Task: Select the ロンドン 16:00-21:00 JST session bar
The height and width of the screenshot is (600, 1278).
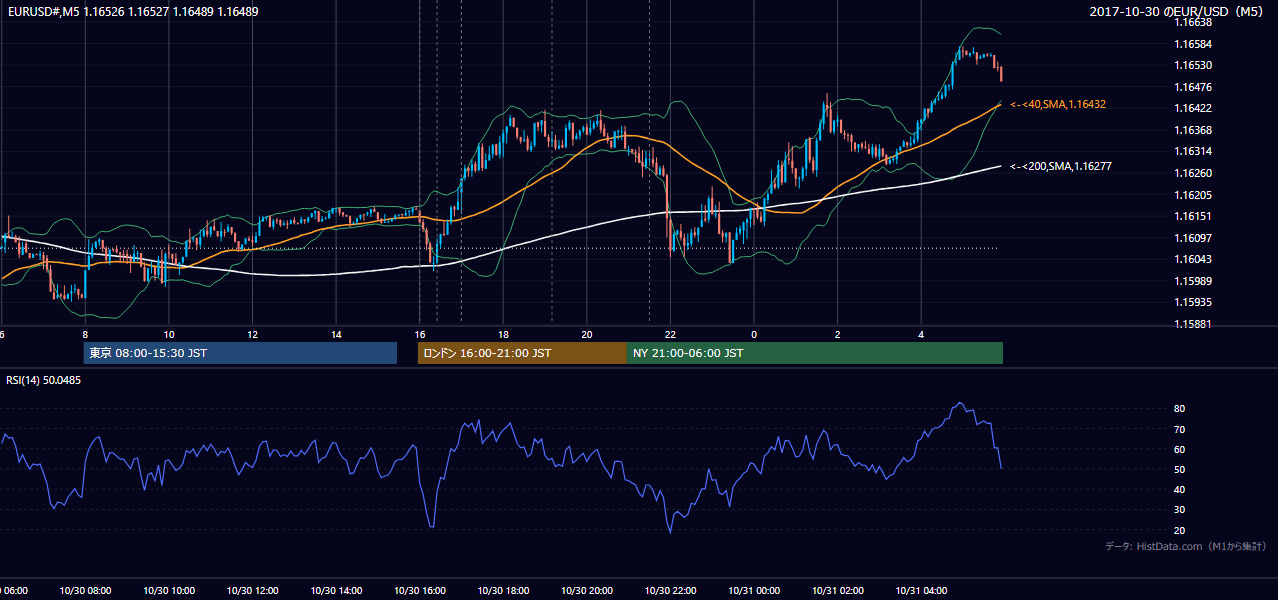Action: [522, 353]
